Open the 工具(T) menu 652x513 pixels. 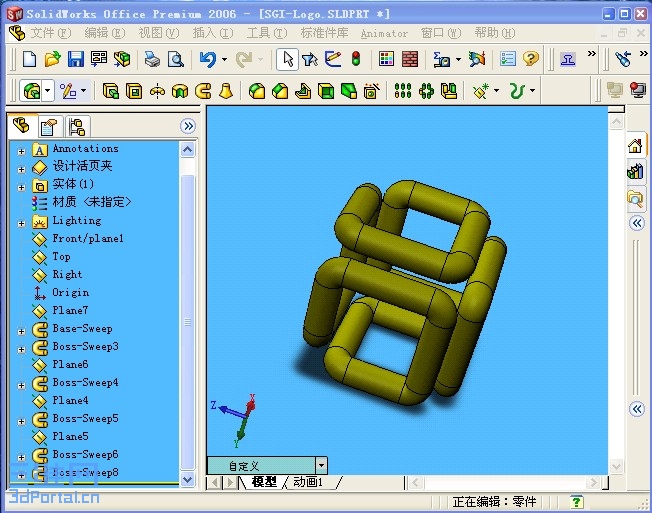267,33
